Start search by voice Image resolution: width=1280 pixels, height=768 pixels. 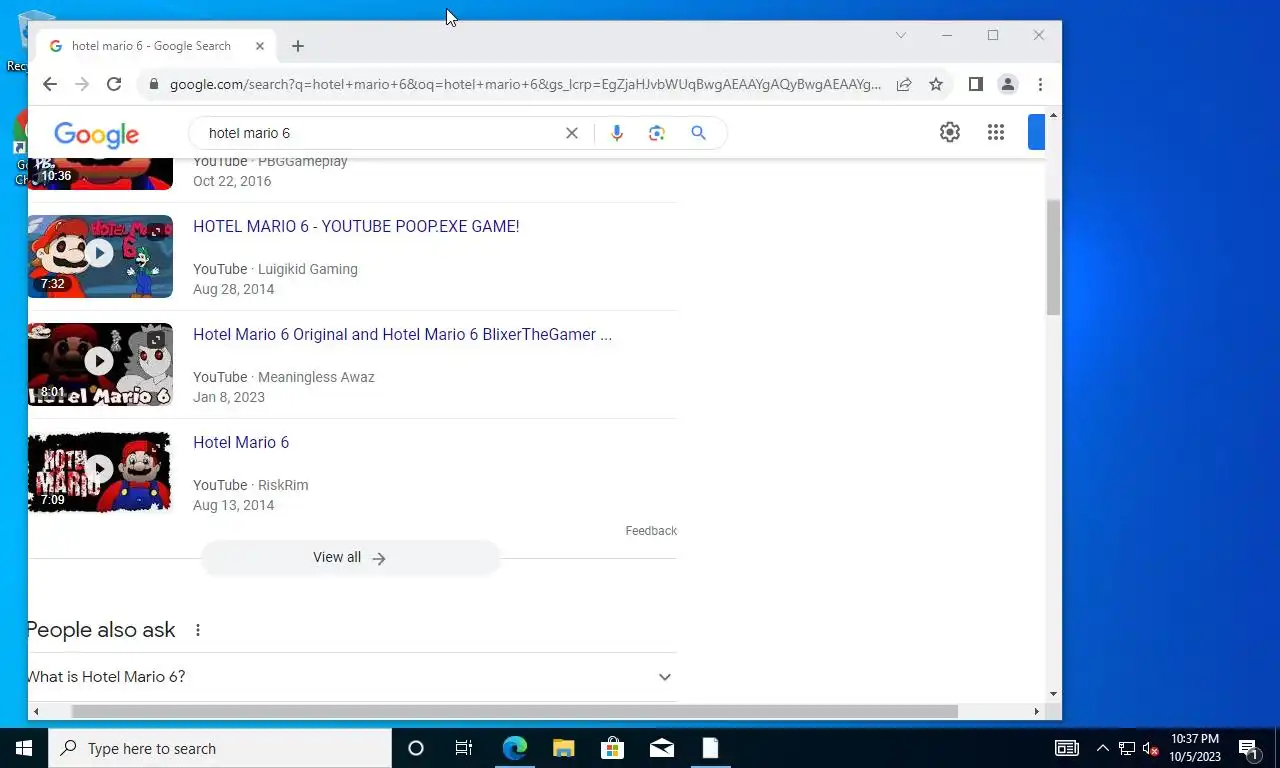[617, 133]
